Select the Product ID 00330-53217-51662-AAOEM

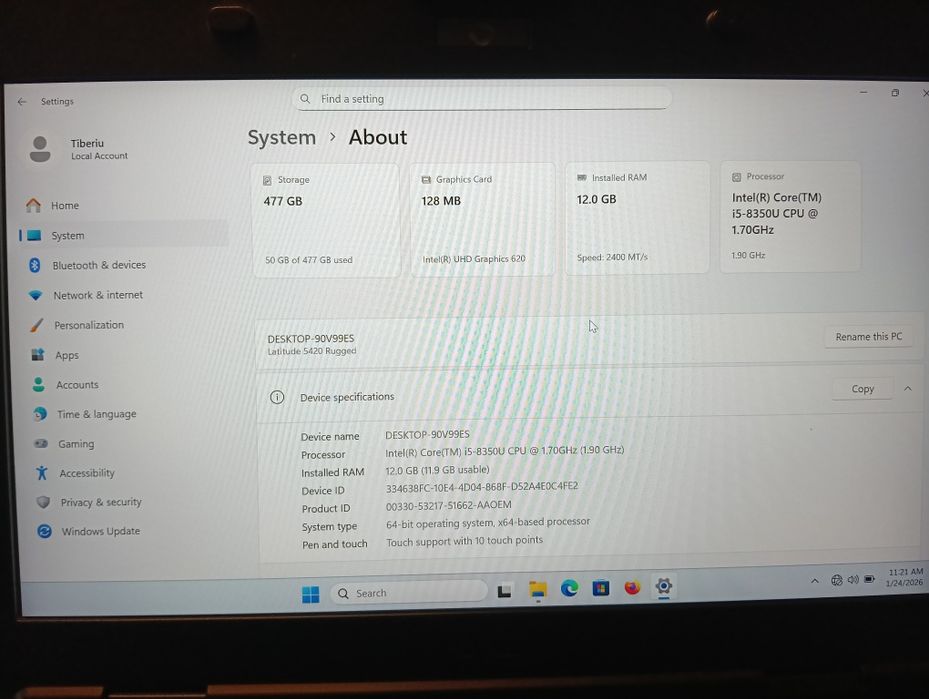pos(449,505)
